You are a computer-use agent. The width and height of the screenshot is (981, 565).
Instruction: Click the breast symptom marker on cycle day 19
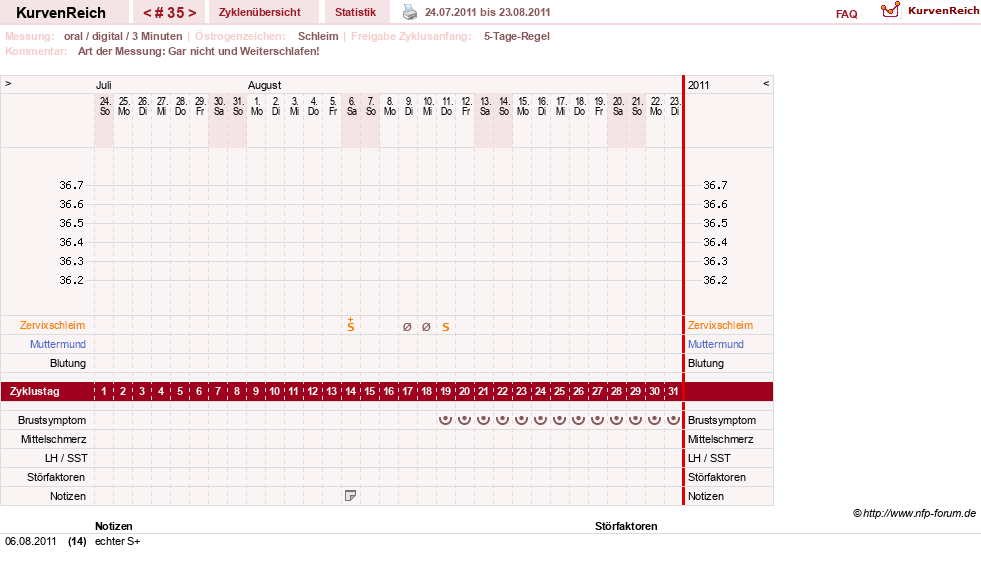tap(445, 419)
